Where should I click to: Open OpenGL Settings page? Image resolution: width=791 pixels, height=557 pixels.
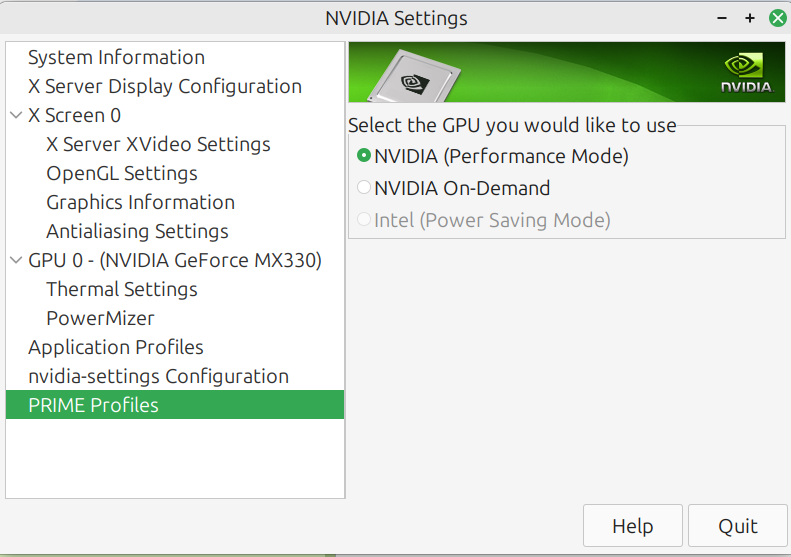pyautogui.click(x=122, y=173)
